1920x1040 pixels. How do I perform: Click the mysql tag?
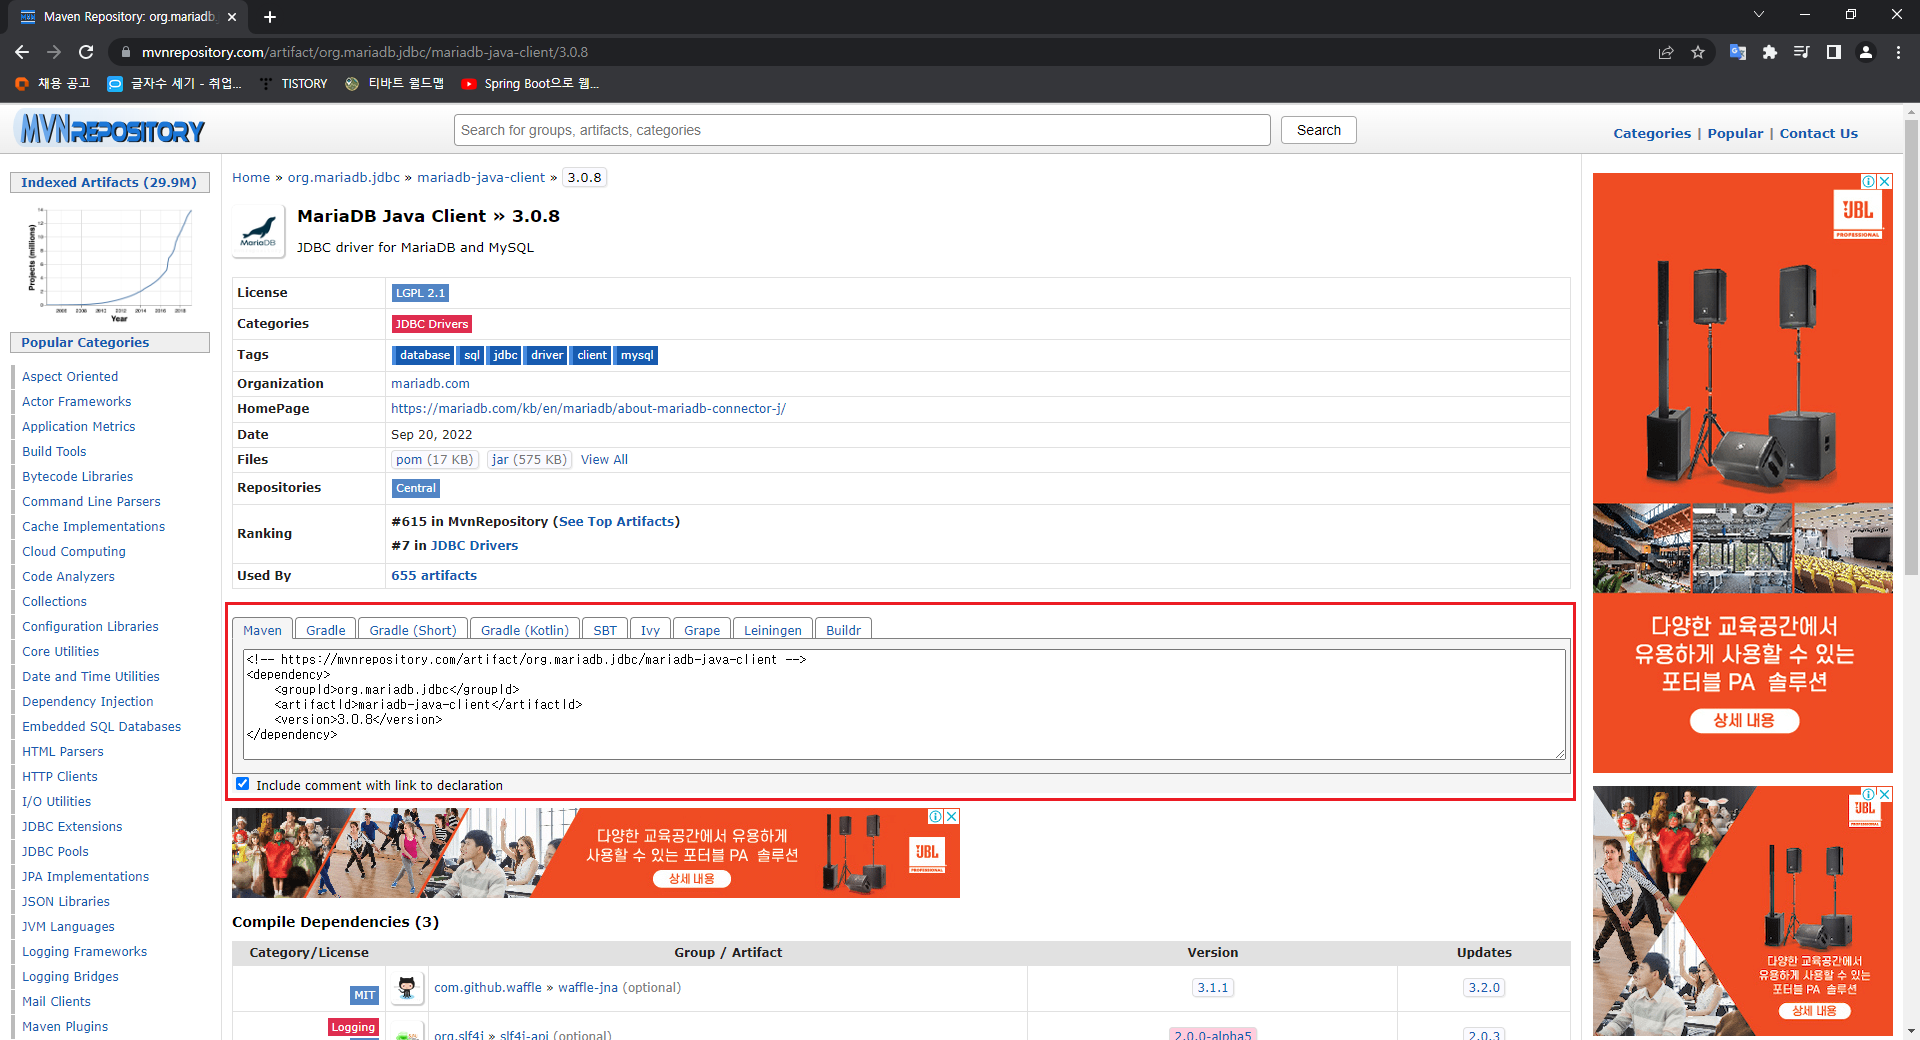point(636,355)
